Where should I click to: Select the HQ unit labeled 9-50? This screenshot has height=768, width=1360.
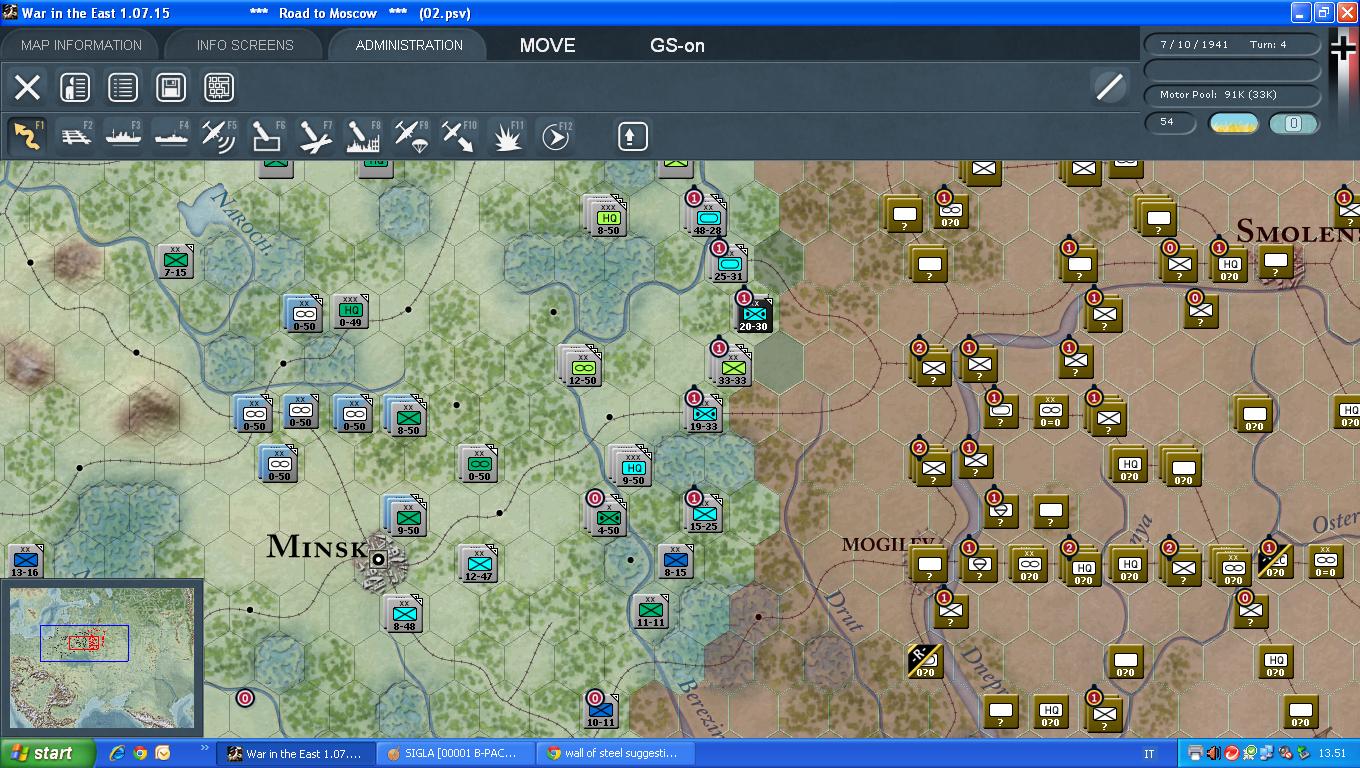(633, 467)
